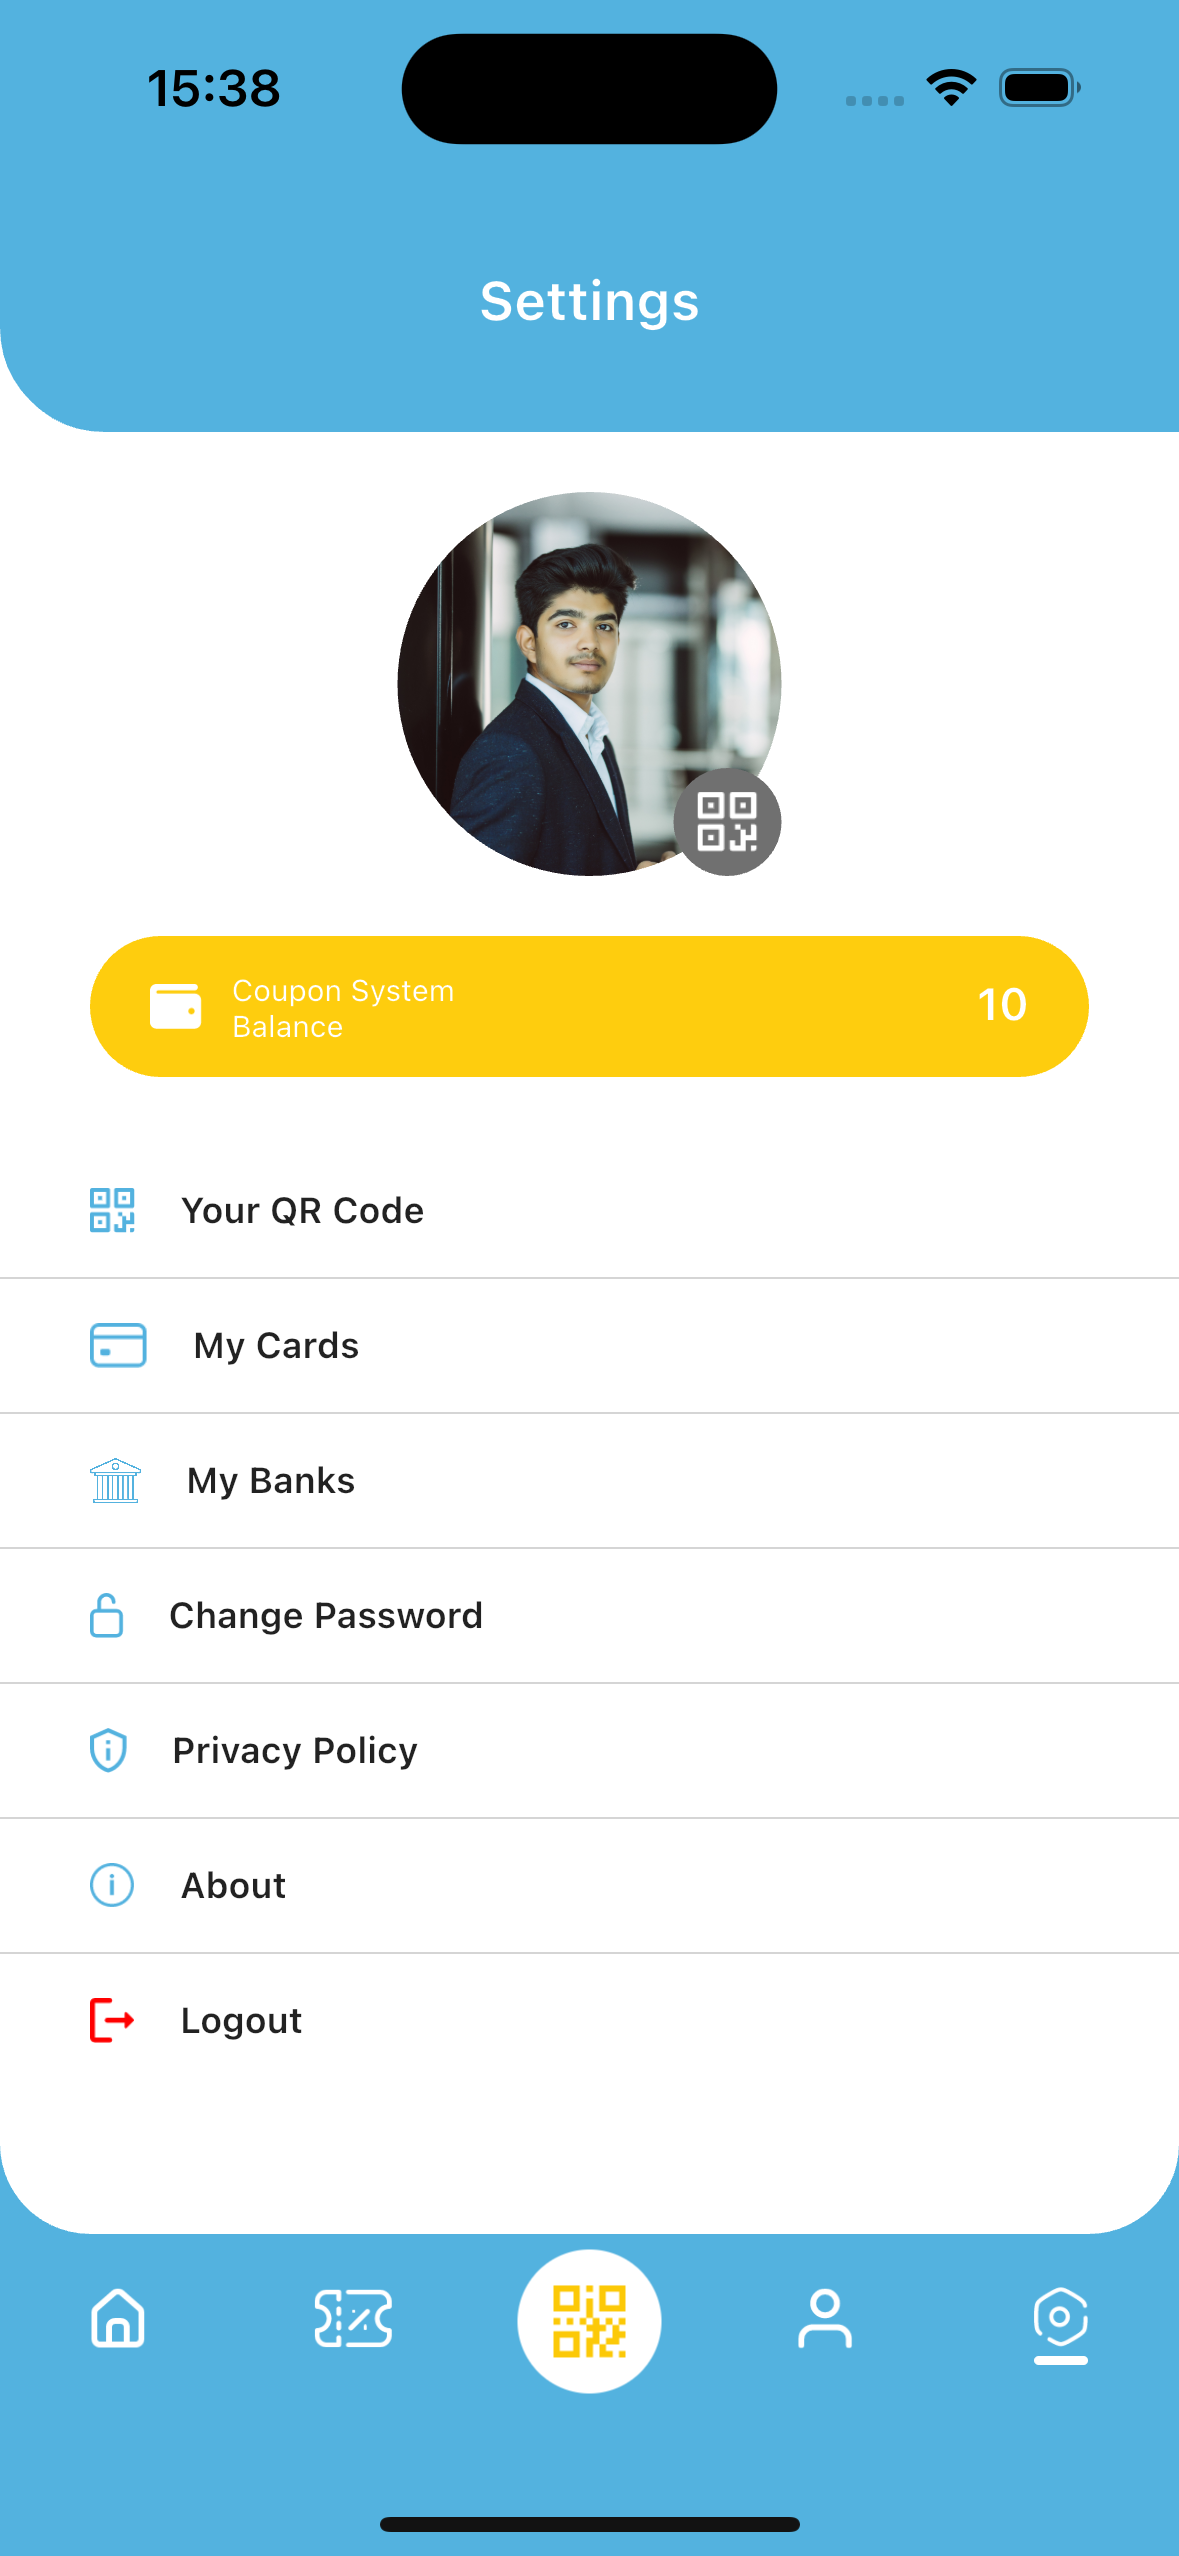Open the profile person tab
The width and height of the screenshot is (1179, 2556).
tap(825, 2318)
